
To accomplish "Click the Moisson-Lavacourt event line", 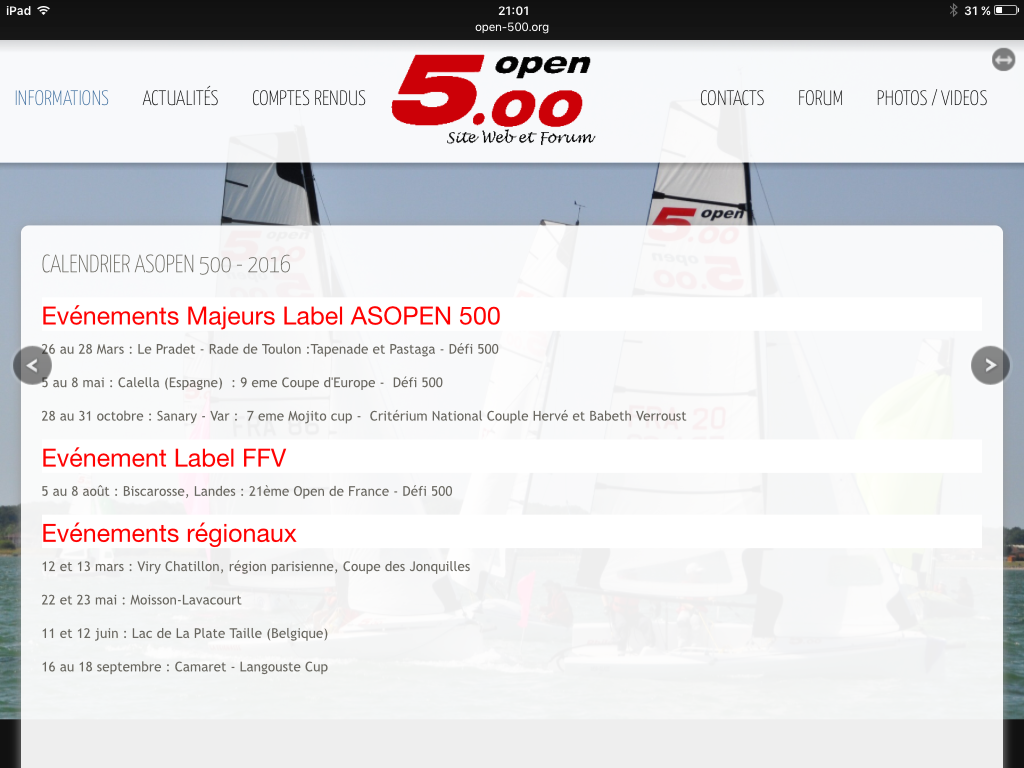I will point(141,600).
